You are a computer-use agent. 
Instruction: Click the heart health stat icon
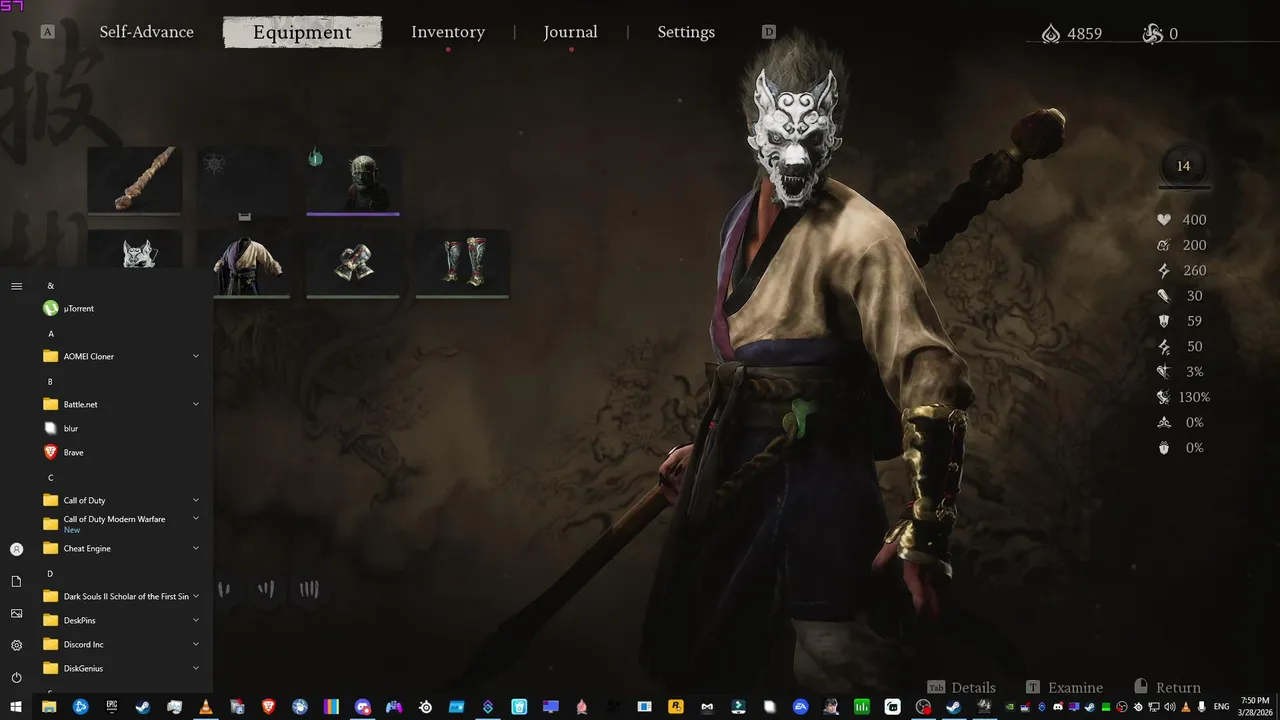[1164, 220]
